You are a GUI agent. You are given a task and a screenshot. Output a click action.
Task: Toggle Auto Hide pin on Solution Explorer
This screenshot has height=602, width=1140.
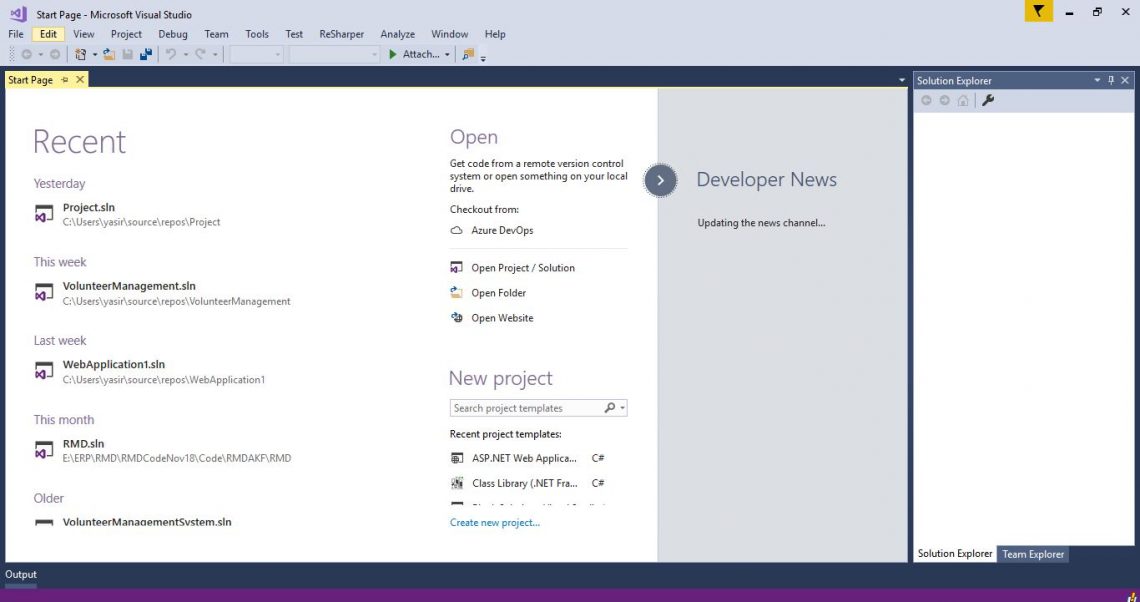1111,81
